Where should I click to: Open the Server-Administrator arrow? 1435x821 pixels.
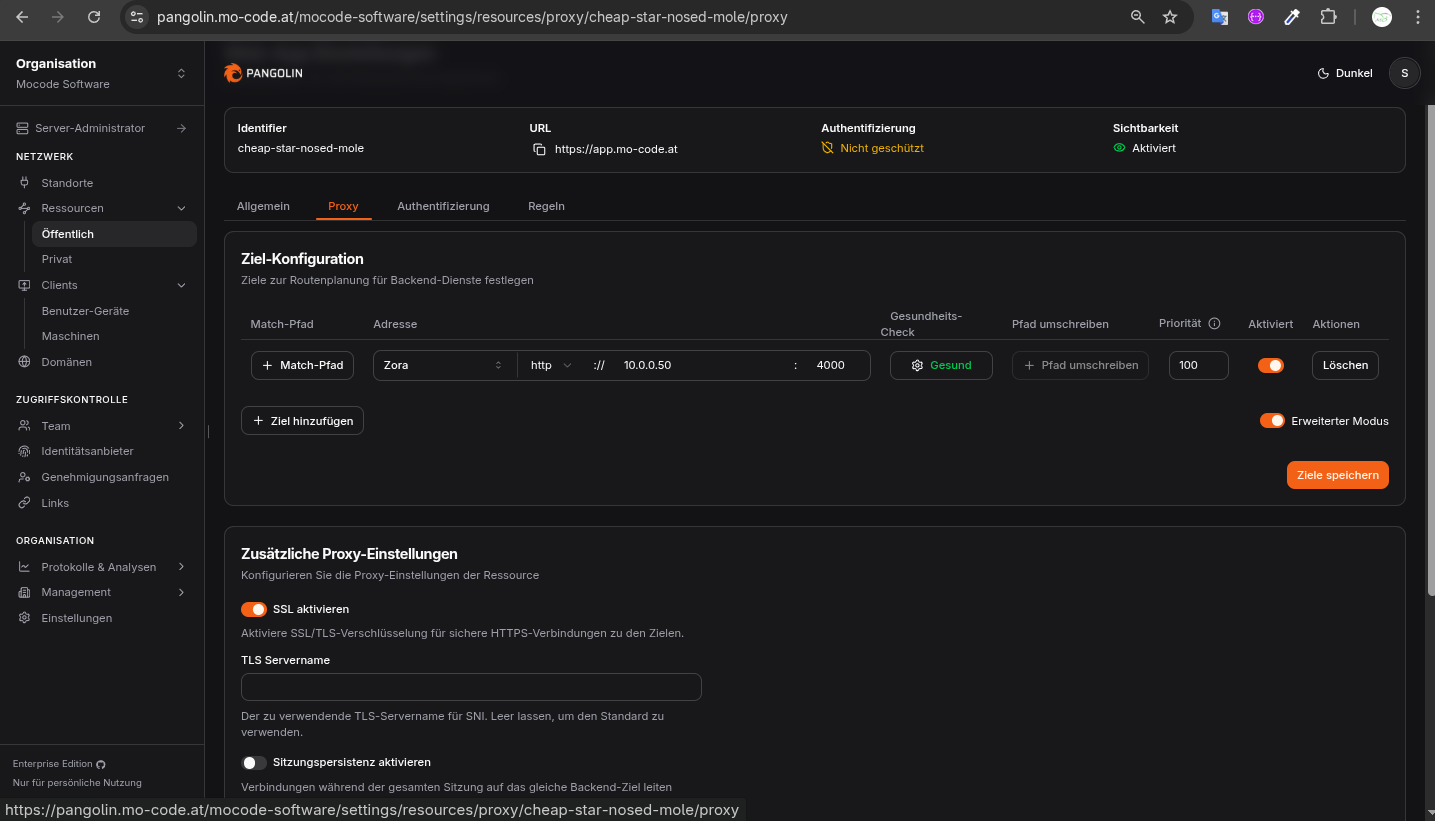point(181,128)
